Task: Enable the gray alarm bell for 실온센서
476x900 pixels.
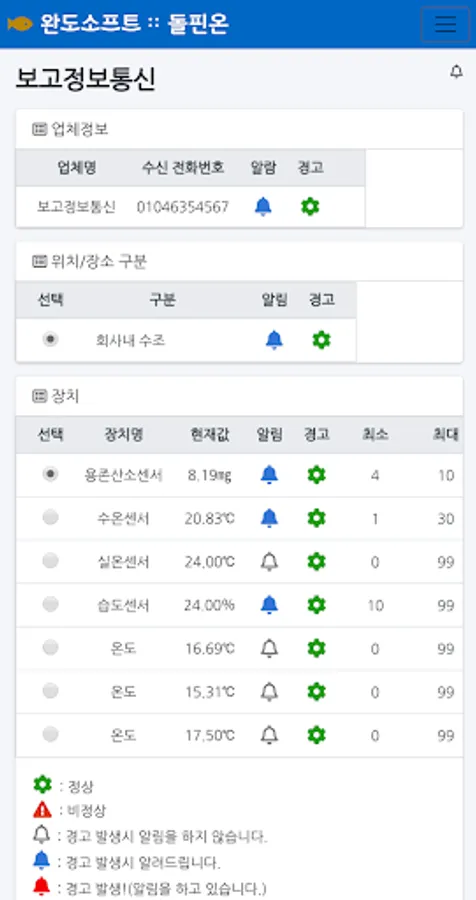Action: tap(269, 561)
